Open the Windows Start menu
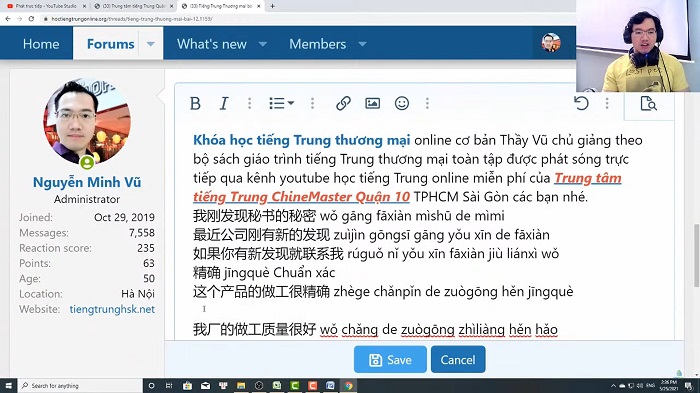The height and width of the screenshot is (393, 700). tap(8, 385)
